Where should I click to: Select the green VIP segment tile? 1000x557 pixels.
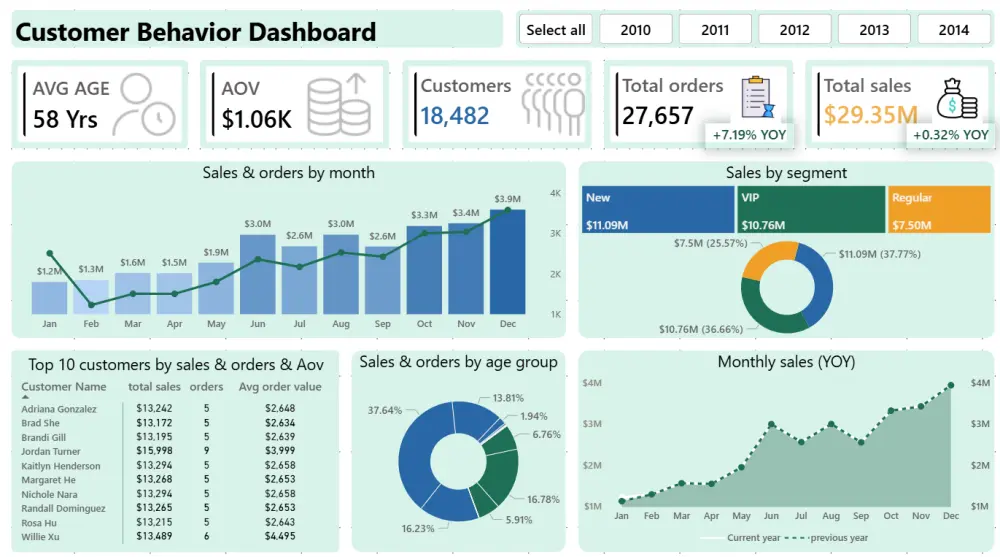(x=811, y=209)
